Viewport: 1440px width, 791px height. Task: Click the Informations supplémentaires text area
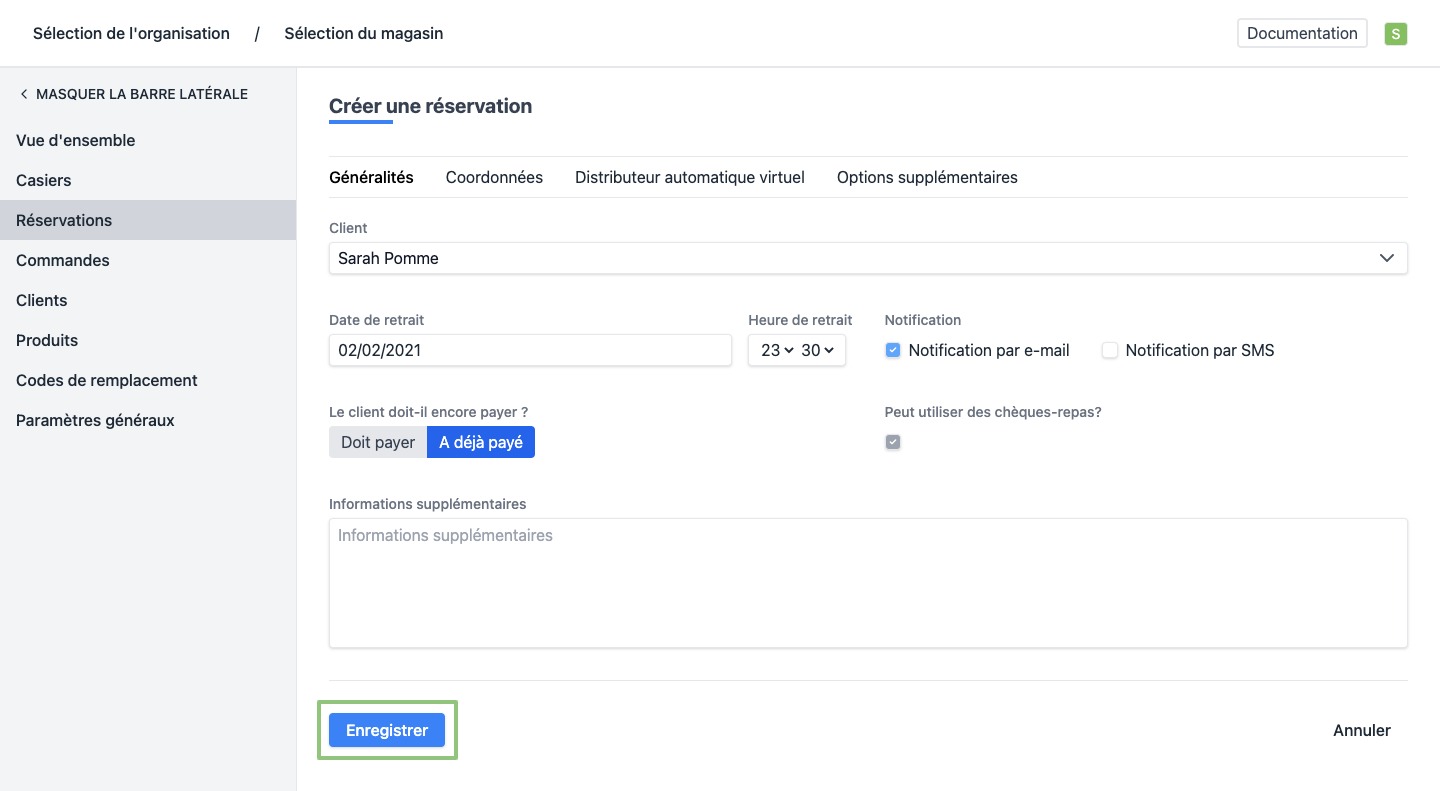(867, 582)
